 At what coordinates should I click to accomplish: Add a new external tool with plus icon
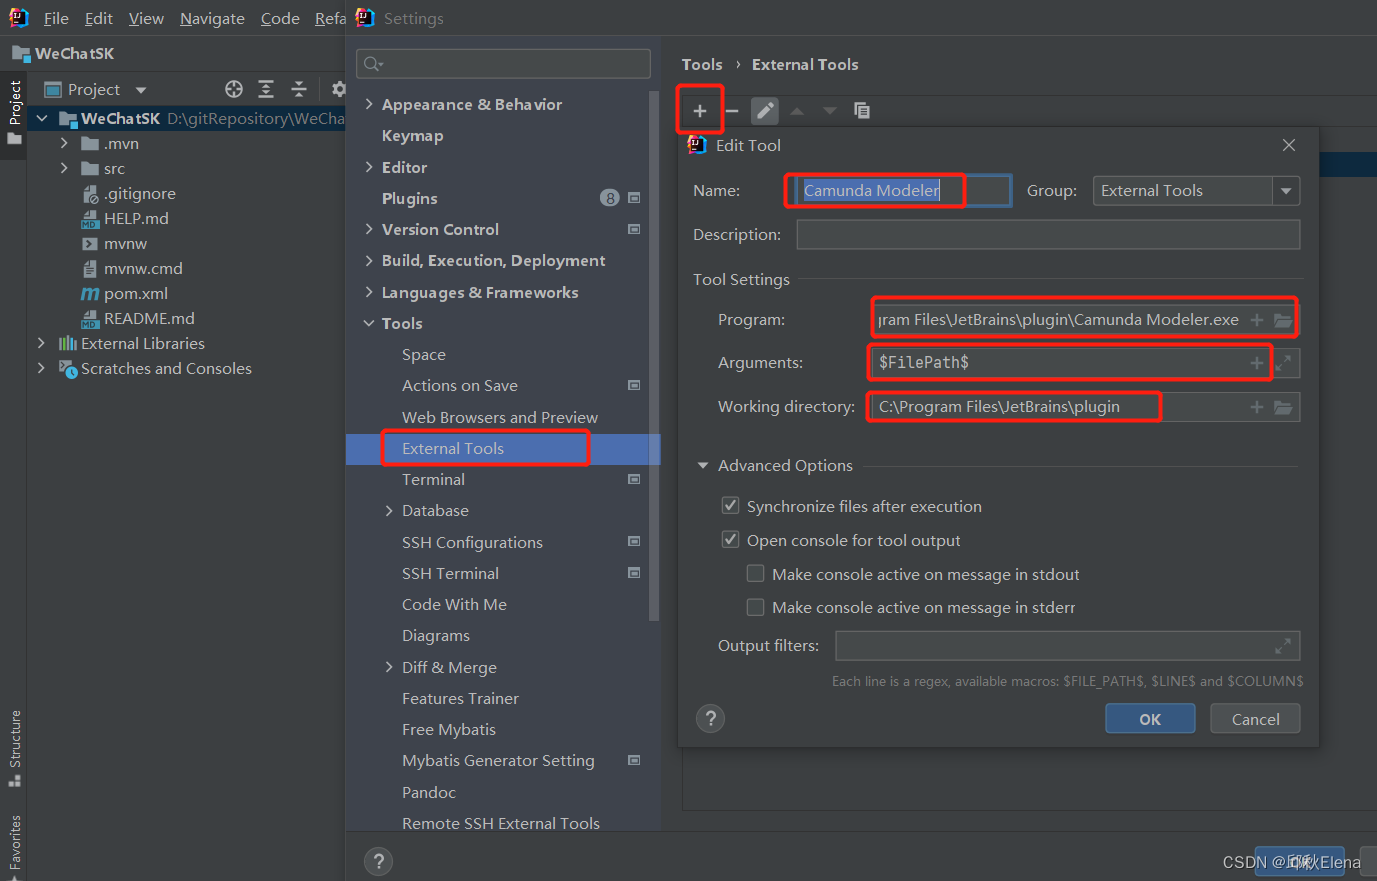[x=700, y=111]
